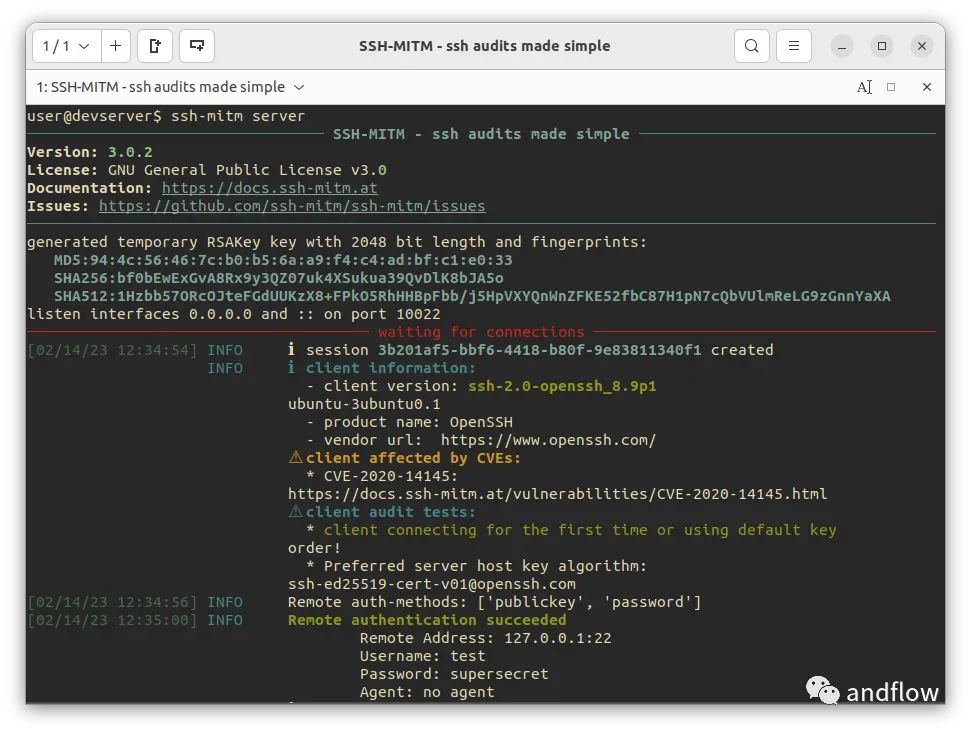The image size is (971, 733).
Task: Open terminal search with magnifier icon
Action: pos(752,46)
